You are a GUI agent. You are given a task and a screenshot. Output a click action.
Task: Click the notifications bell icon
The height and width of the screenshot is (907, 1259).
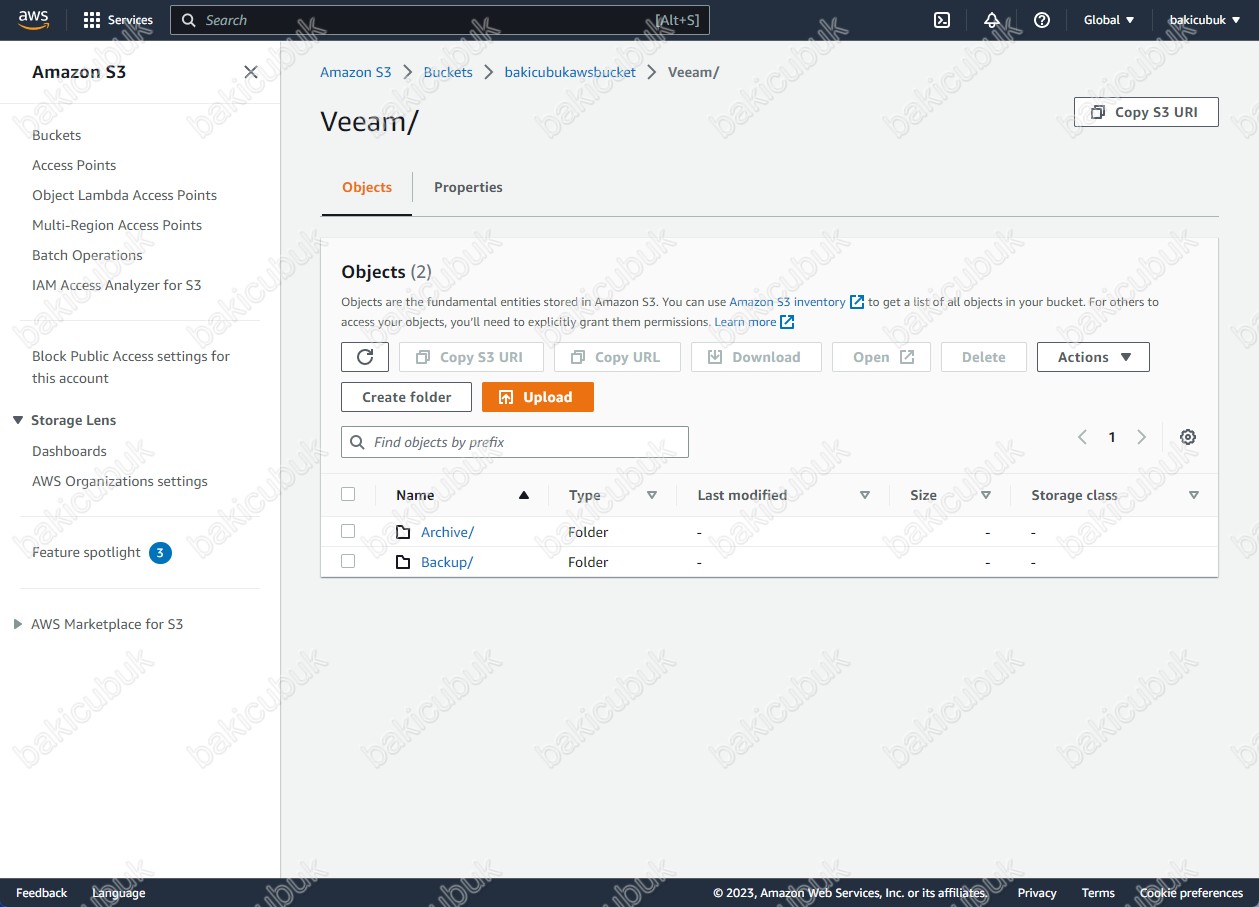(x=991, y=20)
